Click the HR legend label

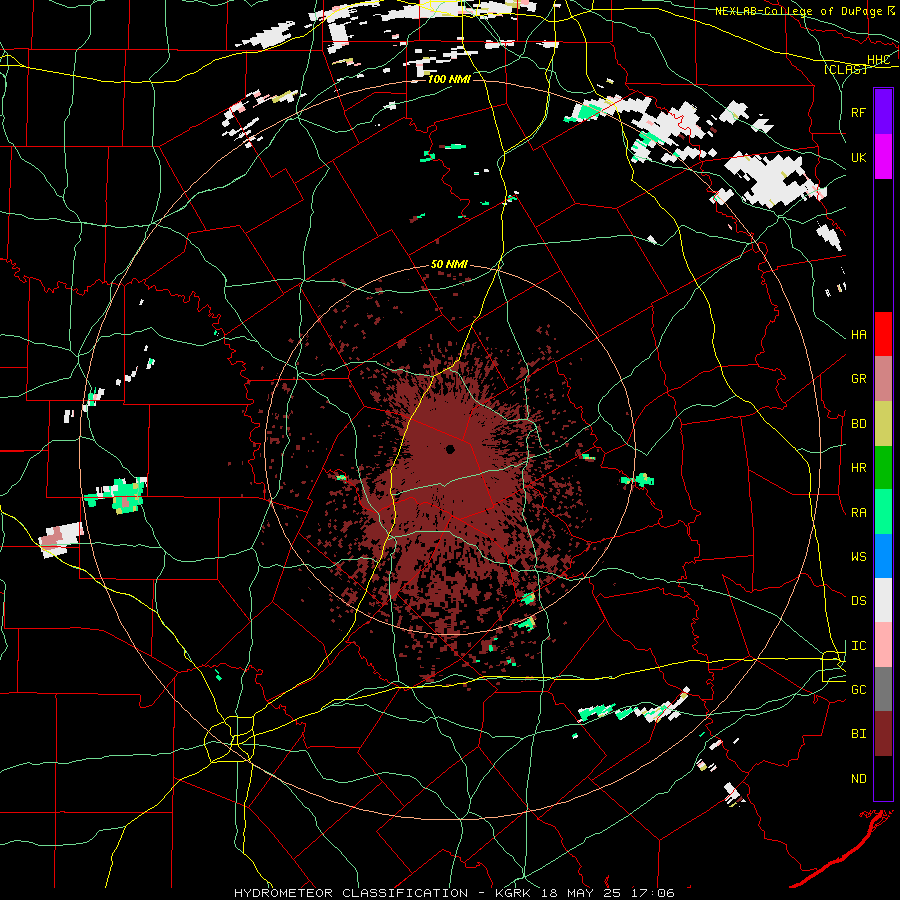(859, 468)
